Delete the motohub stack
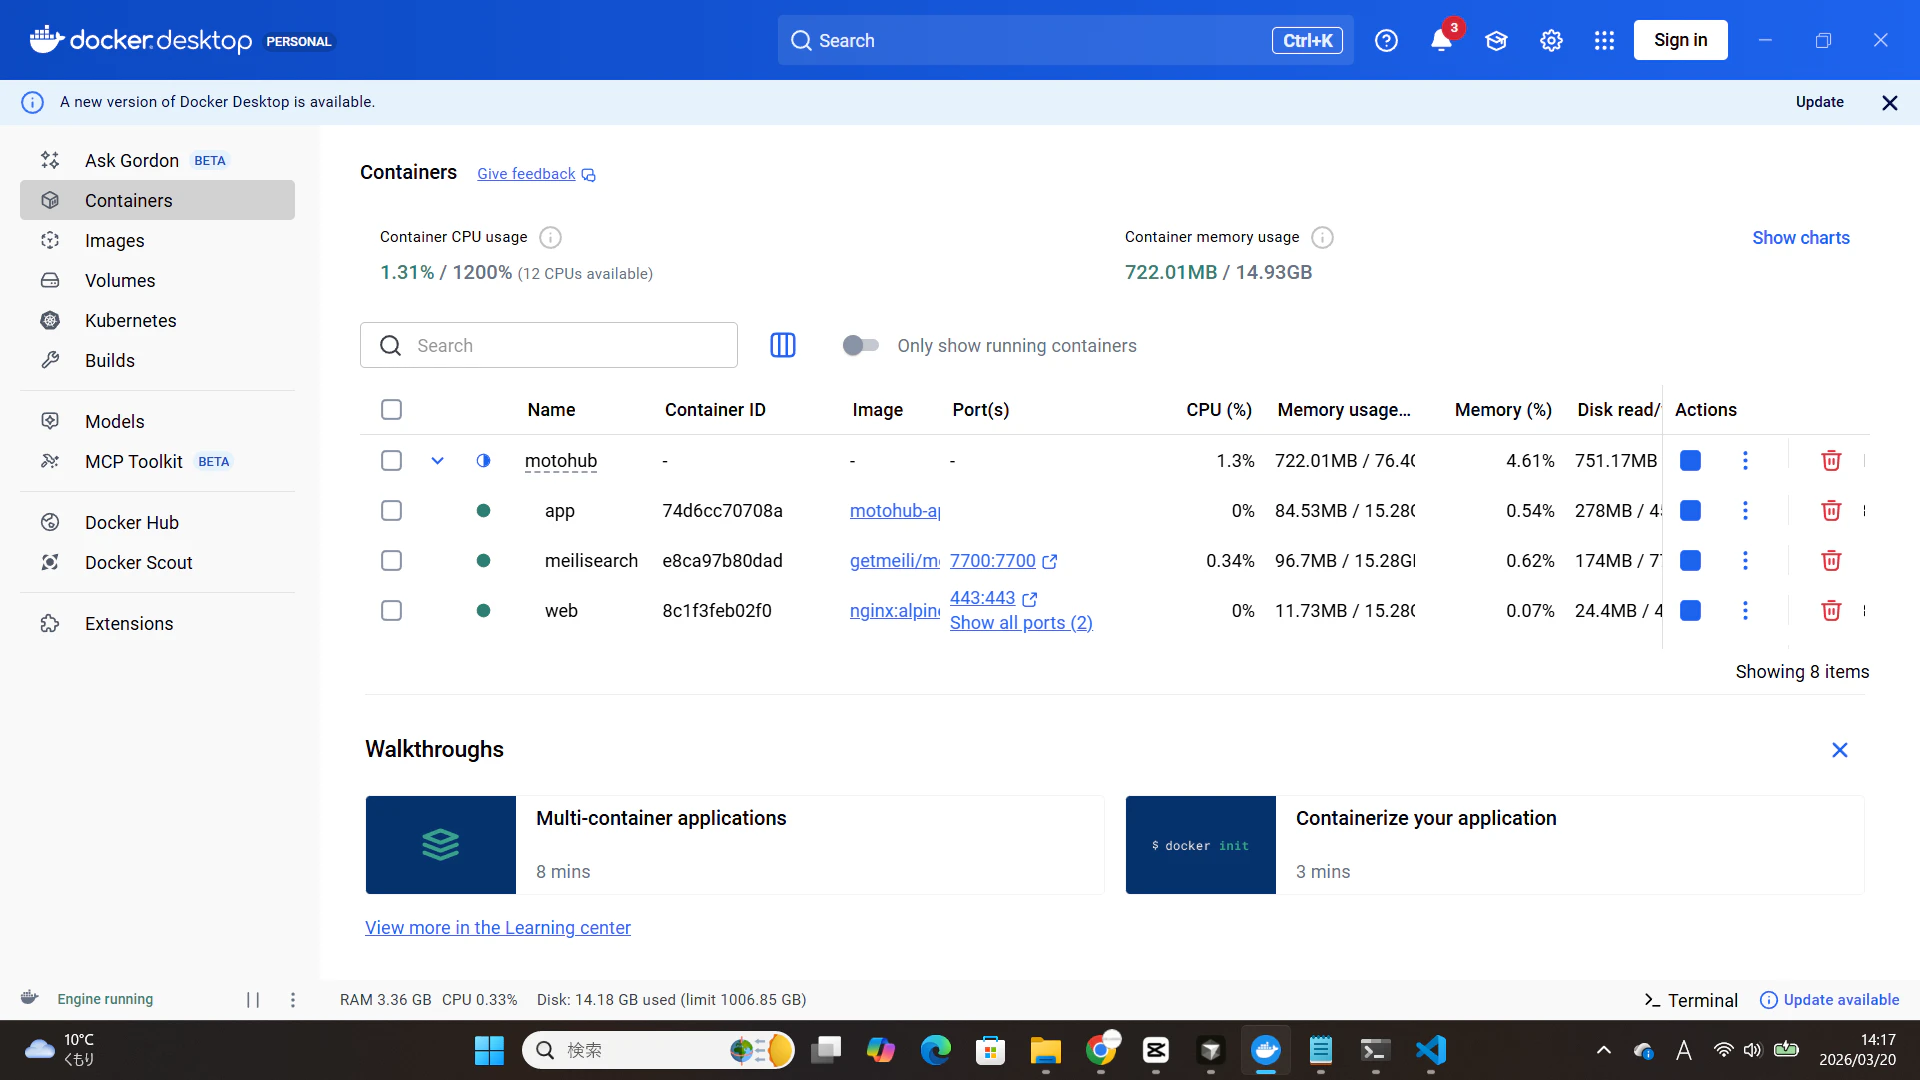This screenshot has width=1920, height=1080. tap(1831, 460)
